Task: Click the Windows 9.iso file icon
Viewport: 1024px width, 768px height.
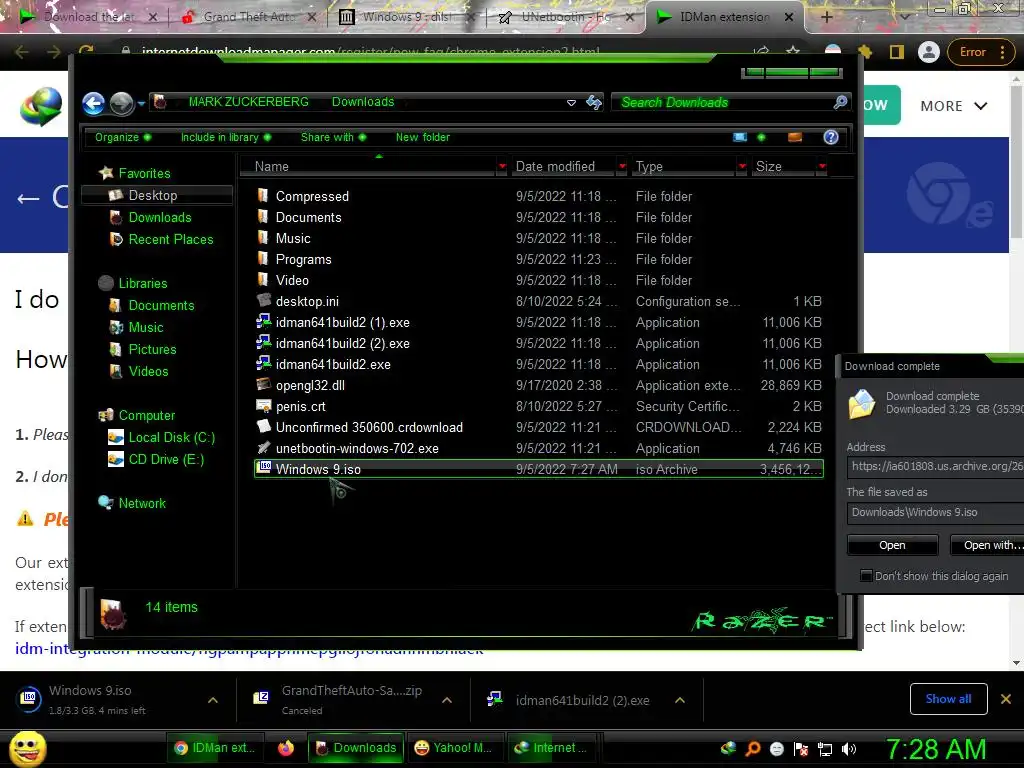Action: tap(264, 468)
